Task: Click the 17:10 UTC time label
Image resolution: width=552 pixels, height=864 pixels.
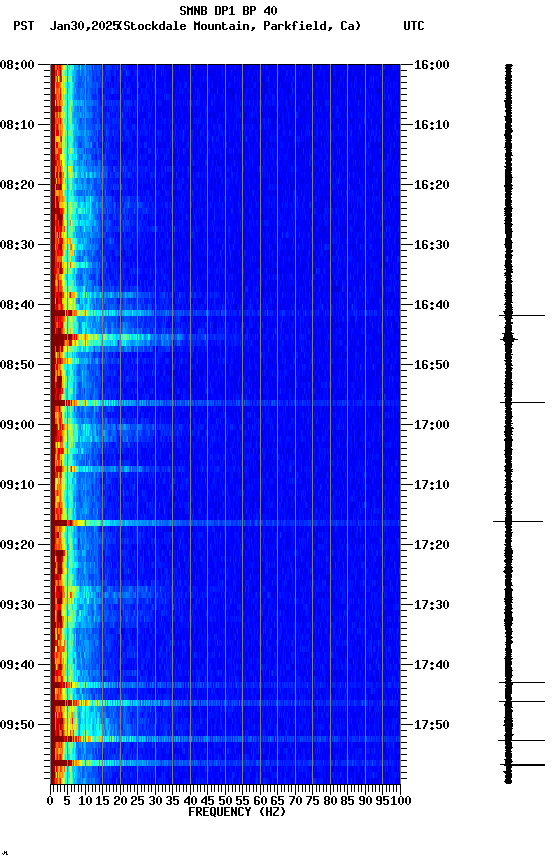Action: [431, 485]
